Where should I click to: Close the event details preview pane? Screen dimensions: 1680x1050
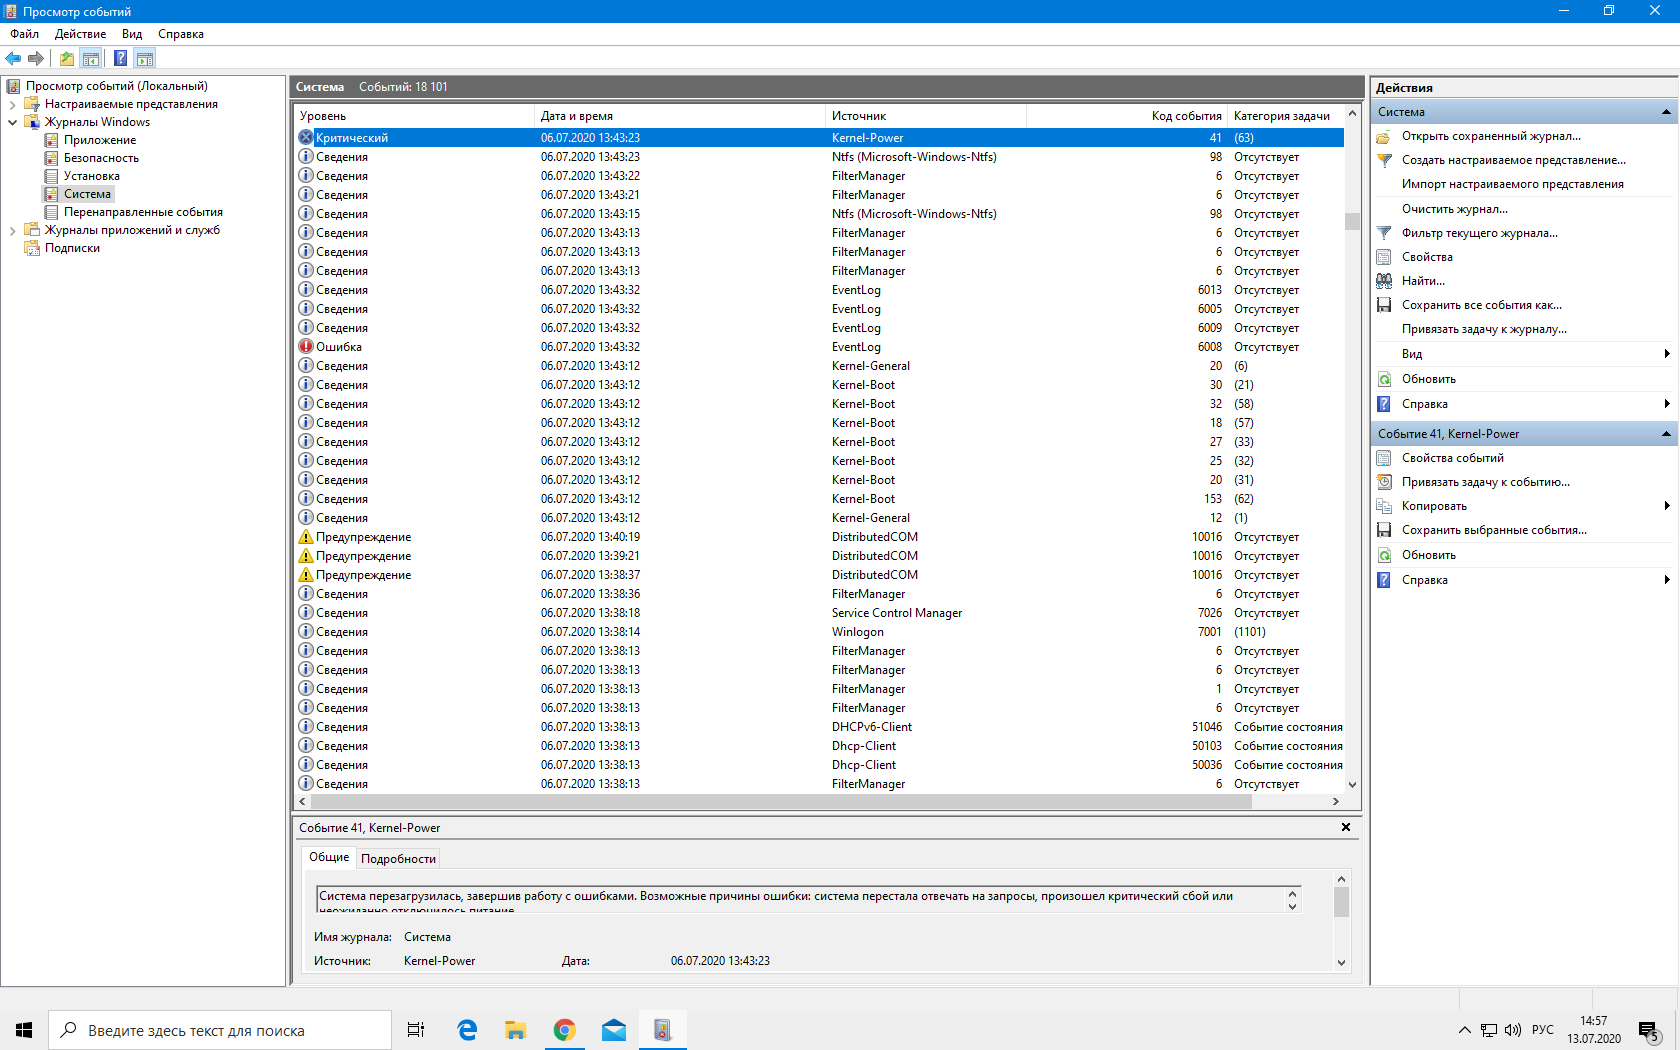(x=1346, y=827)
